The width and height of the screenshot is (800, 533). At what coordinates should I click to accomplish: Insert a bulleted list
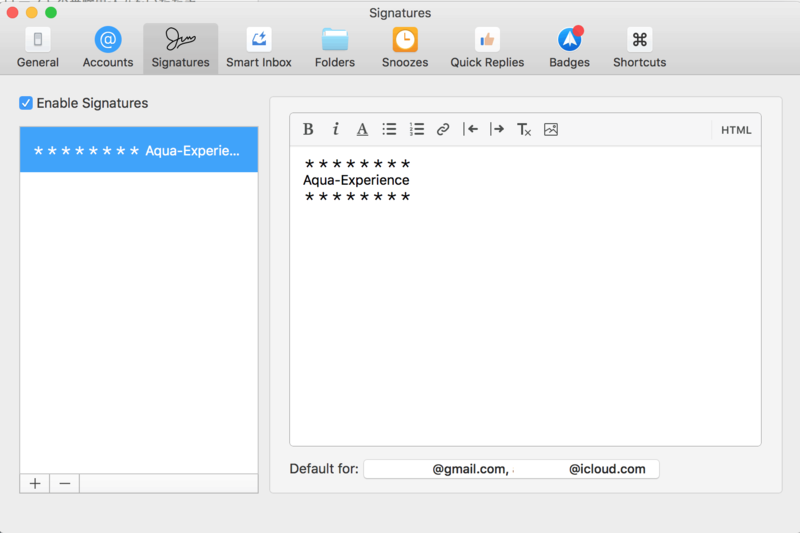click(389, 130)
